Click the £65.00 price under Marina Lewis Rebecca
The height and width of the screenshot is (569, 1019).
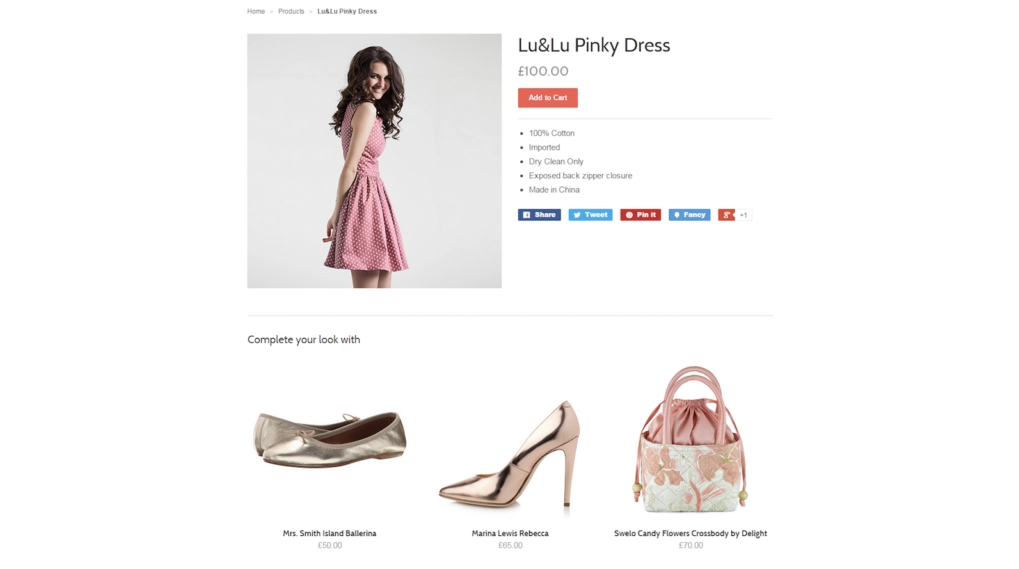point(510,546)
